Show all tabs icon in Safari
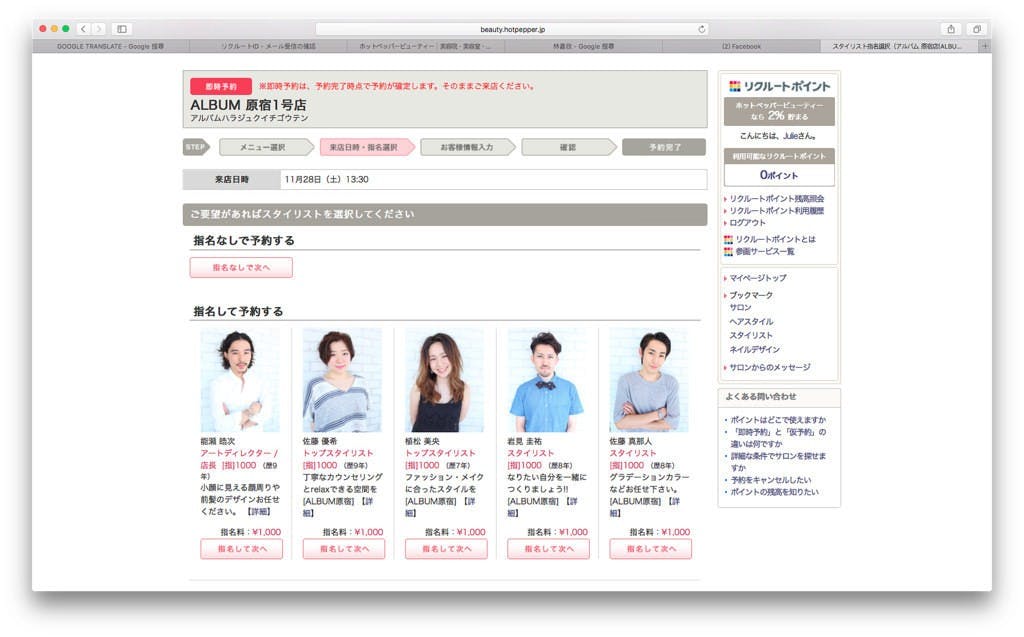 [x=977, y=29]
